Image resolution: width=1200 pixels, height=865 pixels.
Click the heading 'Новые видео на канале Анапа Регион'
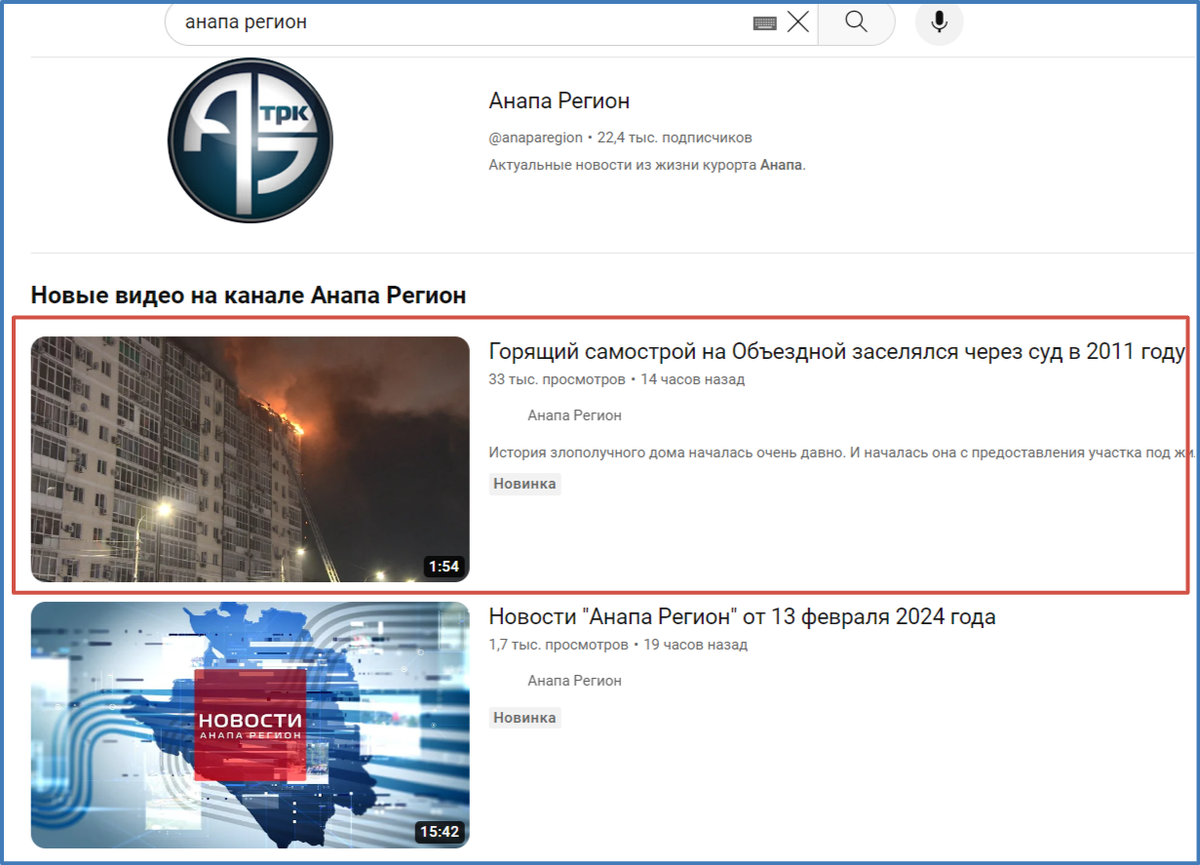click(249, 295)
